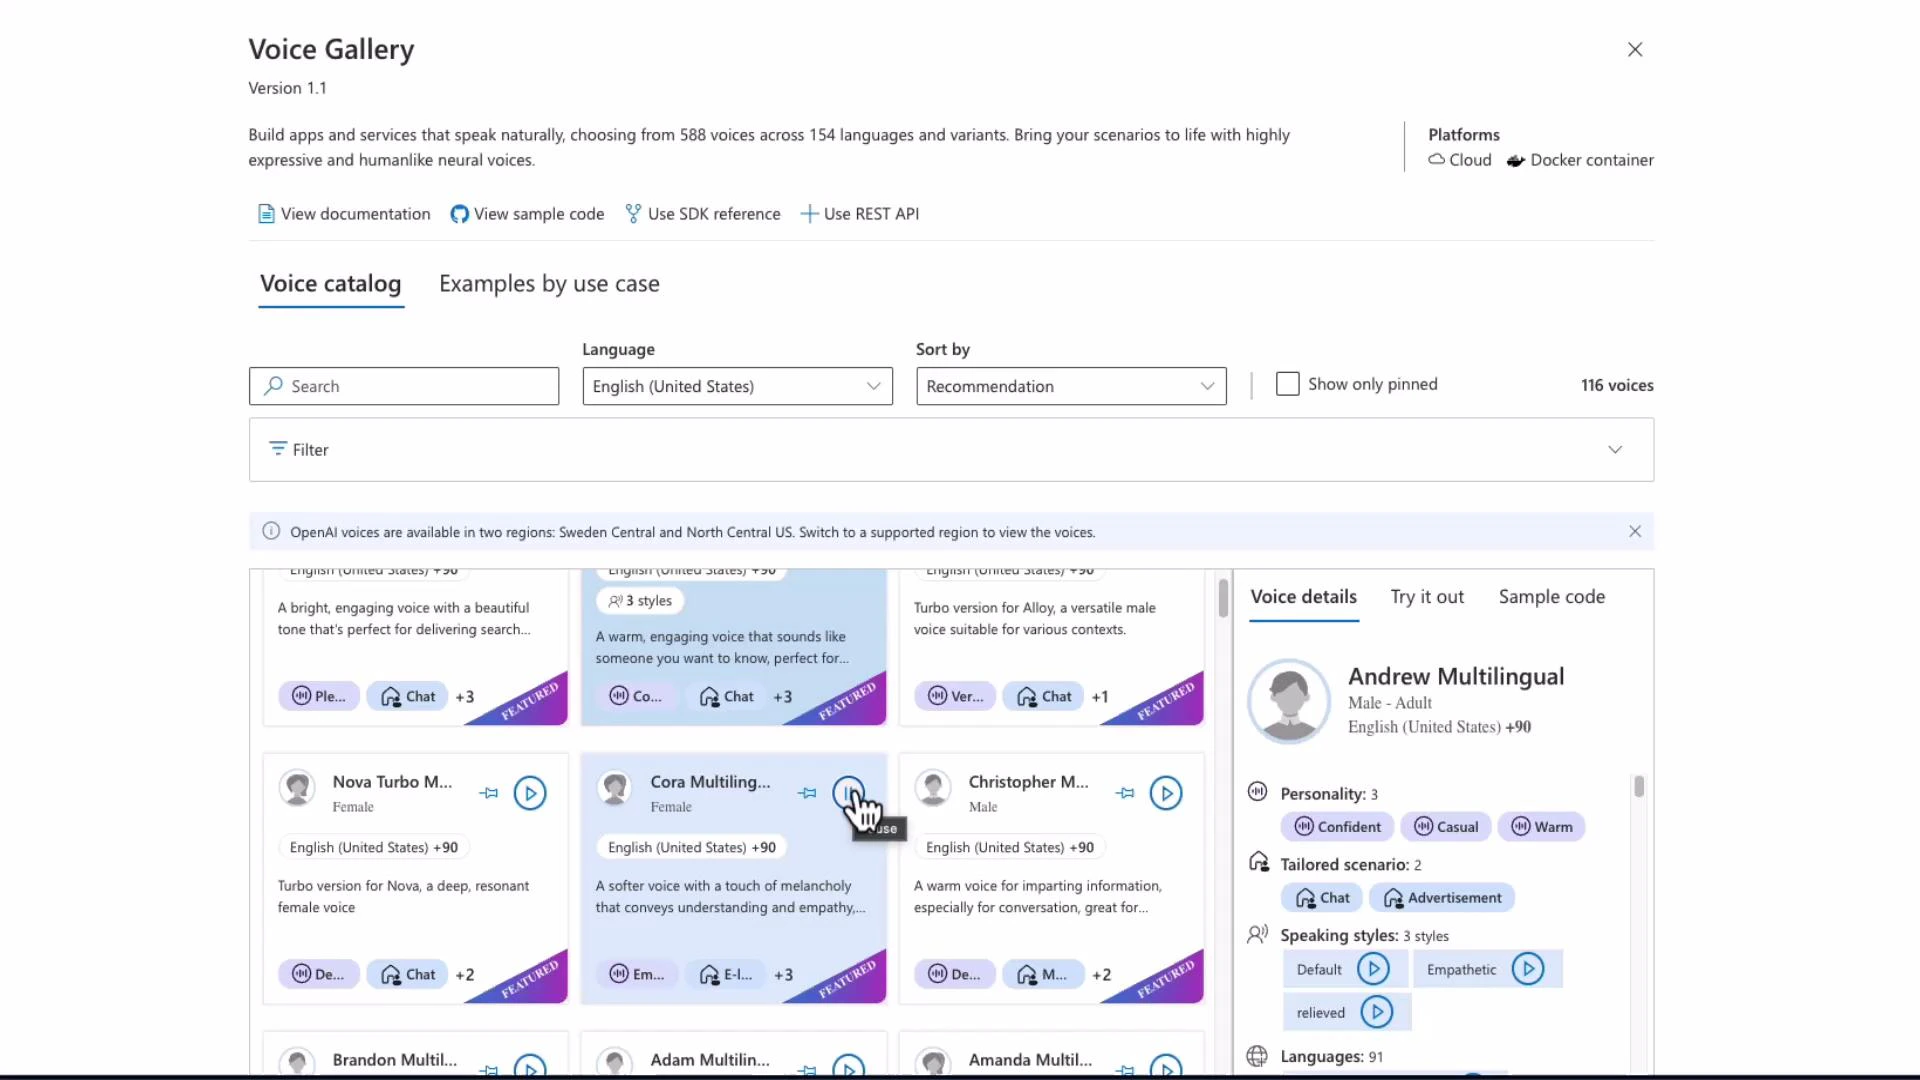The image size is (1920, 1080).
Task: Click the voice Search input field
Action: (x=404, y=386)
